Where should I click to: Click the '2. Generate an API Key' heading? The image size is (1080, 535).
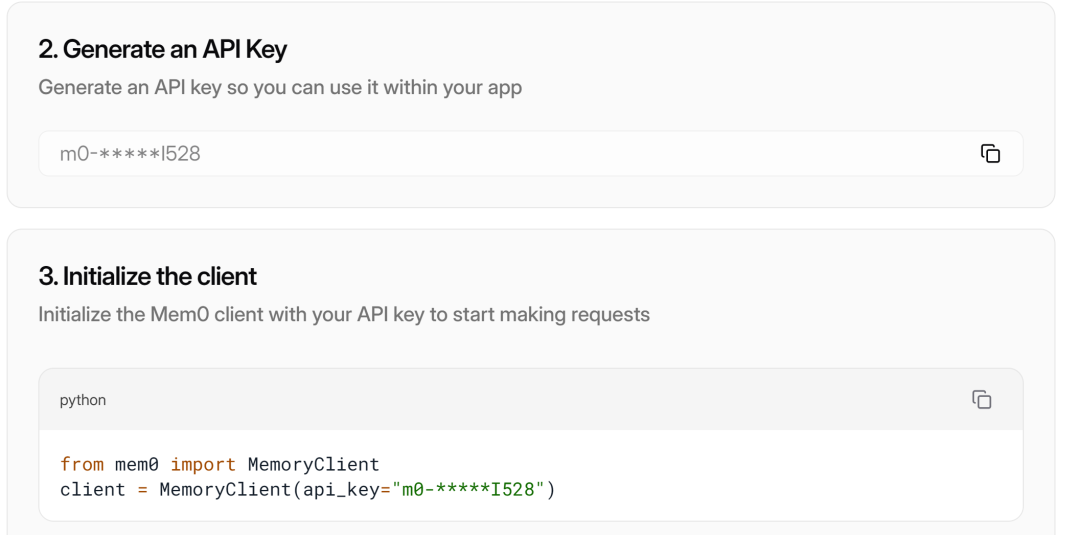pos(163,50)
